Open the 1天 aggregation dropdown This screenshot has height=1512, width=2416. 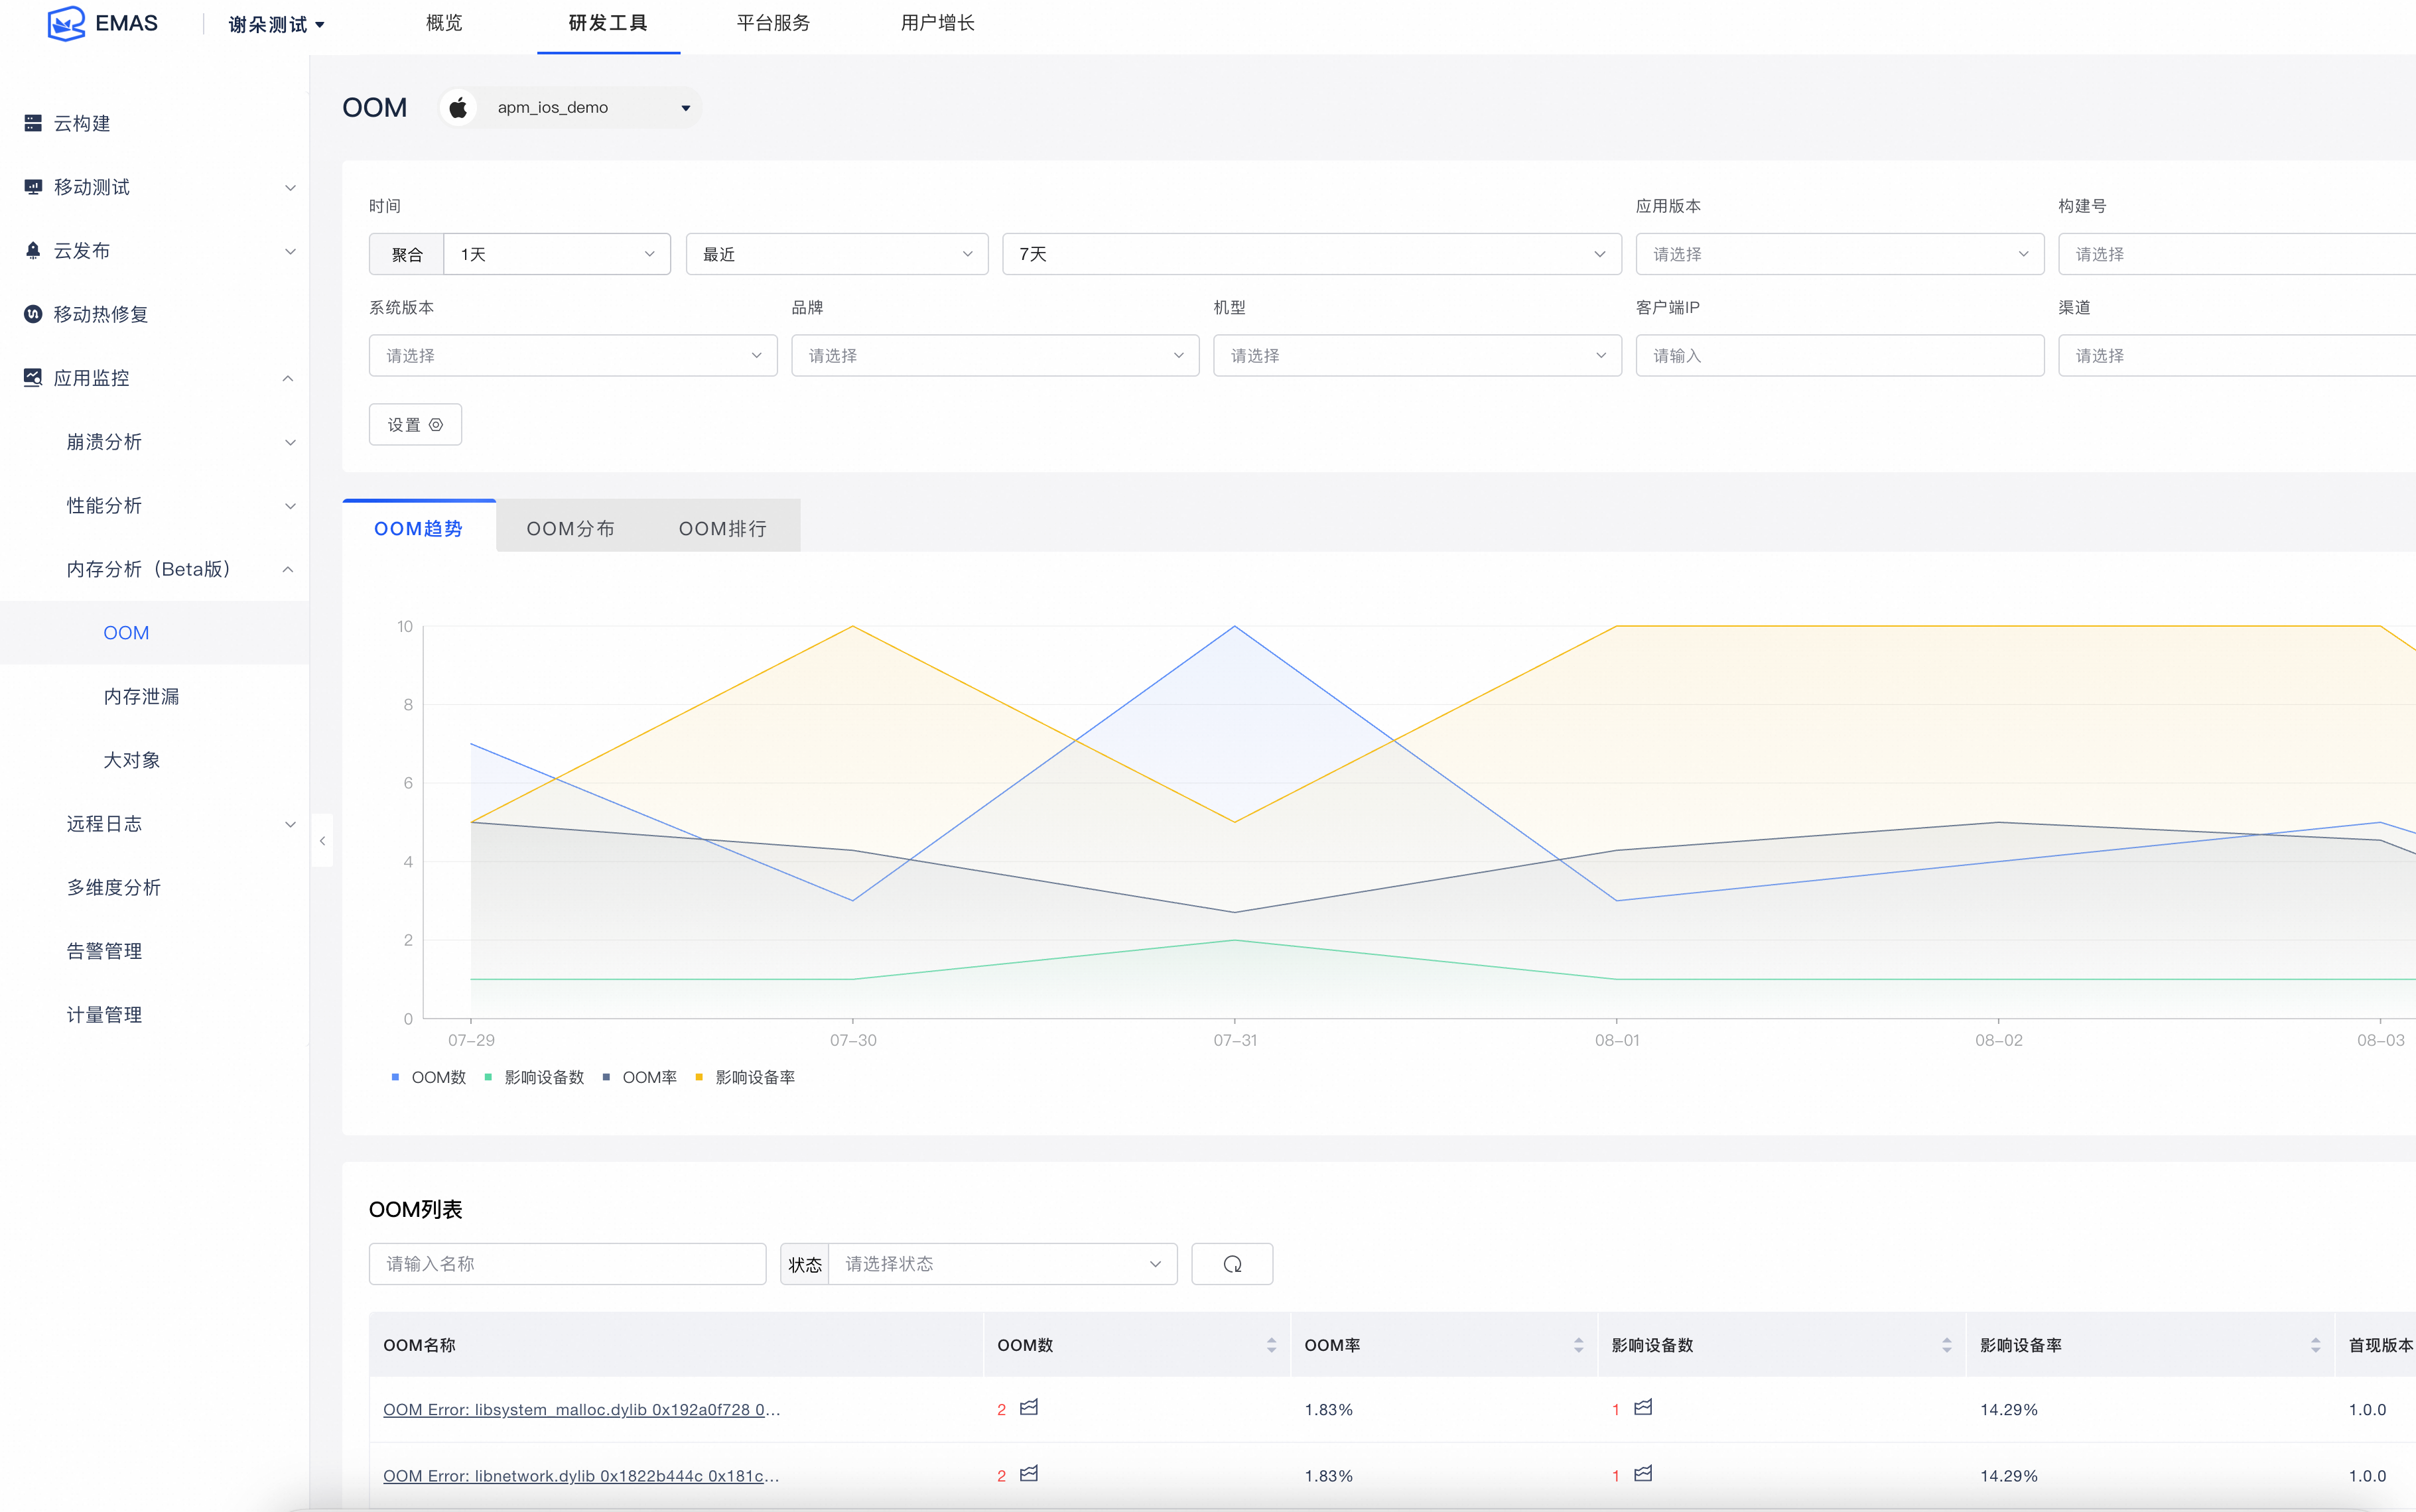(x=557, y=254)
